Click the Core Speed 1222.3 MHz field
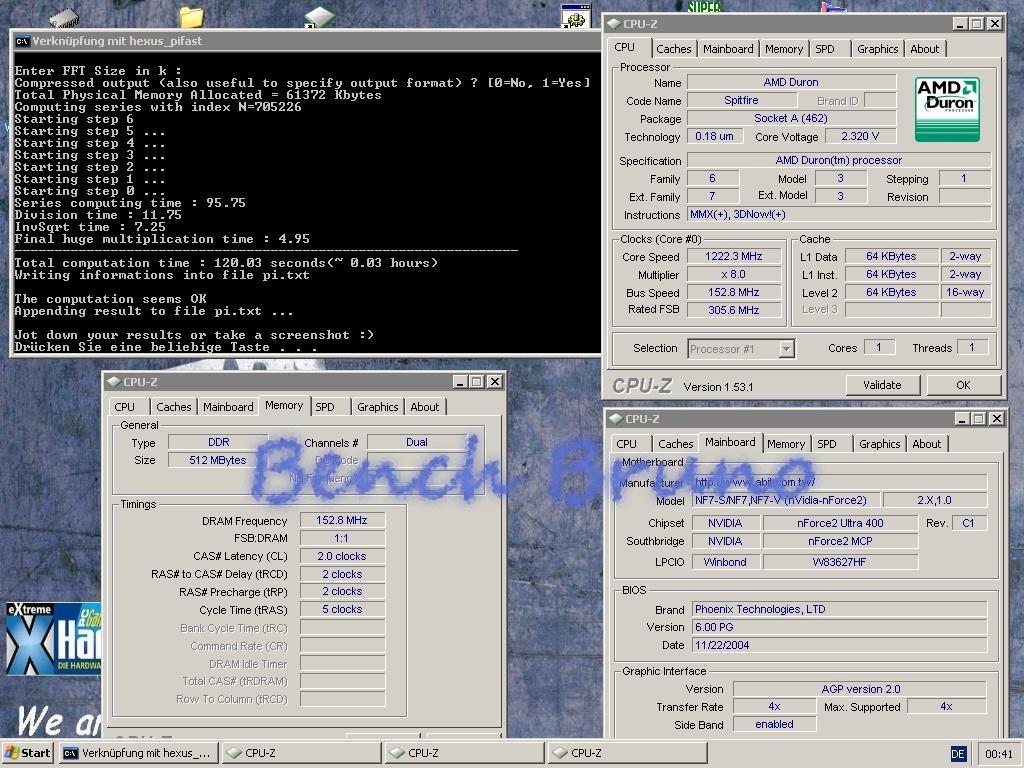This screenshot has height=768, width=1024. pos(733,257)
